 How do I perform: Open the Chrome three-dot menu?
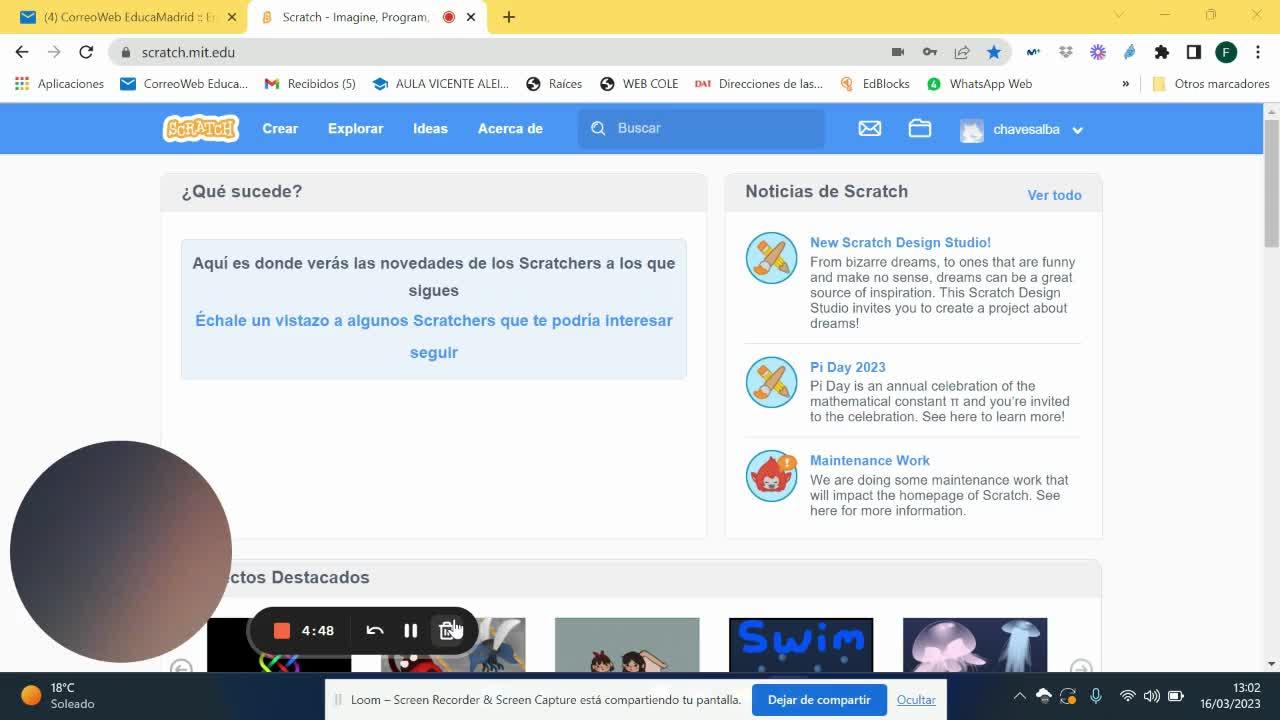pos(1257,52)
